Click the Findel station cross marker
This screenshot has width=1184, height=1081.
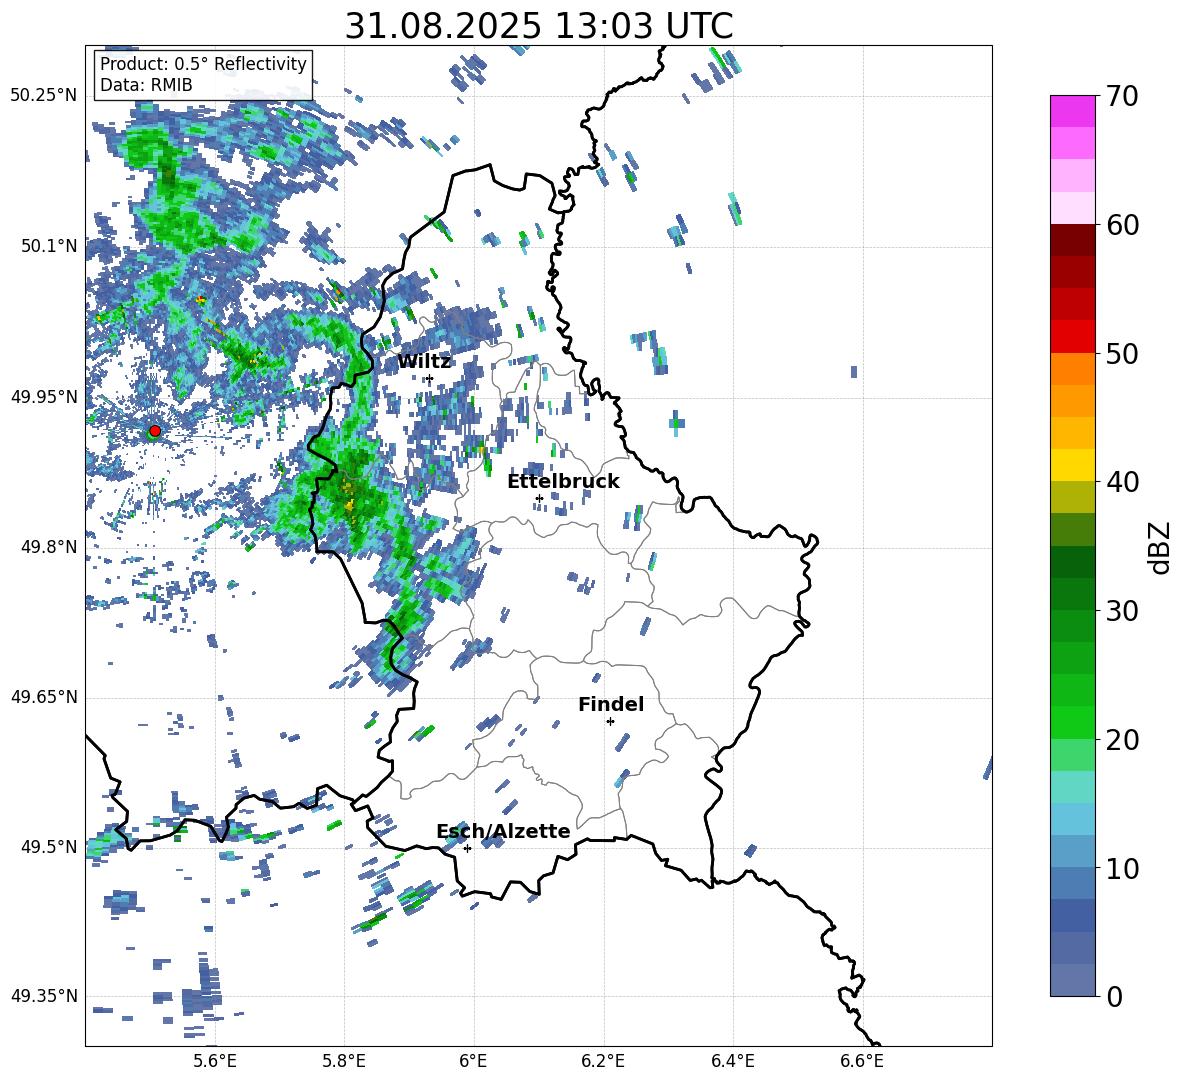pos(610,721)
